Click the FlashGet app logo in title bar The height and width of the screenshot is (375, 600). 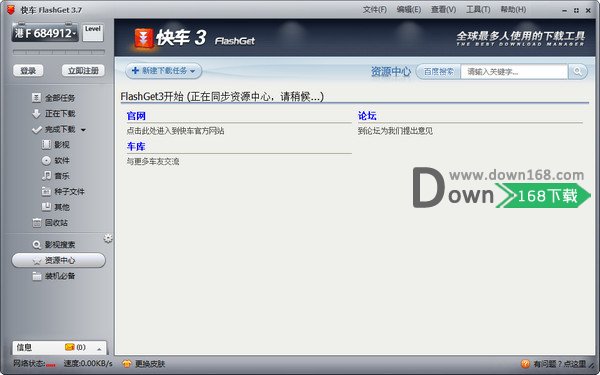[x=11, y=10]
